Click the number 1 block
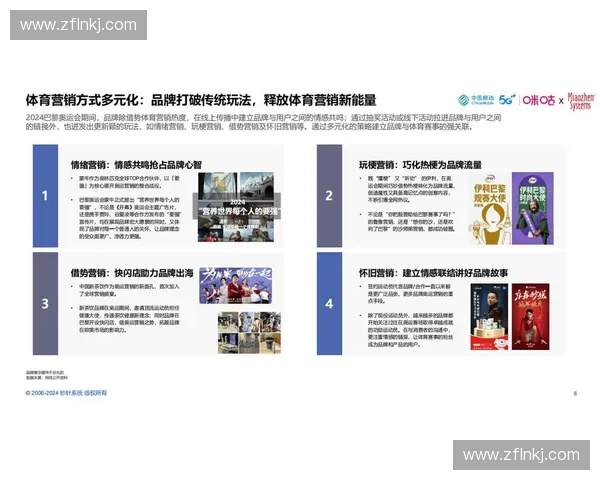The image size is (600, 480). [45, 196]
